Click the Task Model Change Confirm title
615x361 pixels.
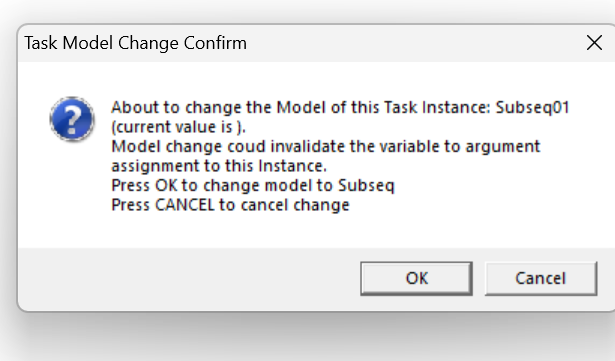pyautogui.click(x=136, y=43)
